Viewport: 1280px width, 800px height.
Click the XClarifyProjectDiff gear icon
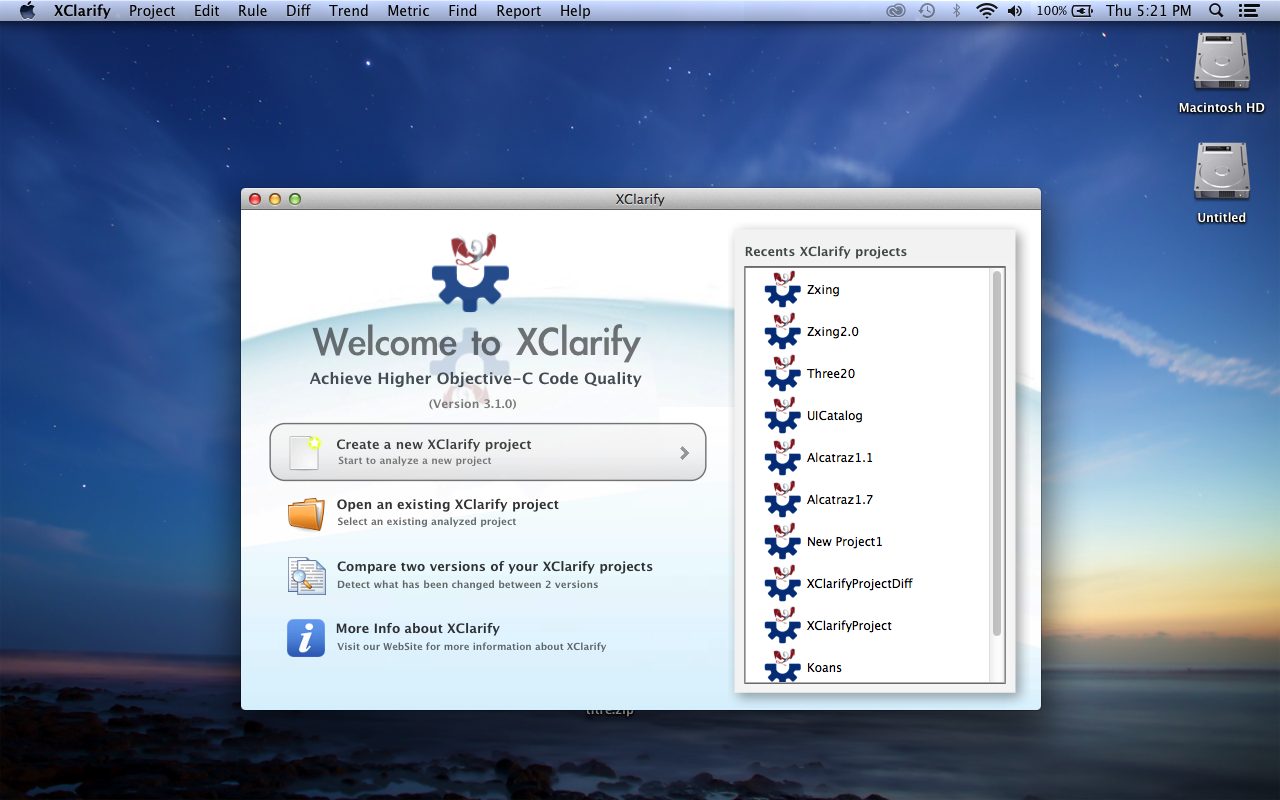782,583
